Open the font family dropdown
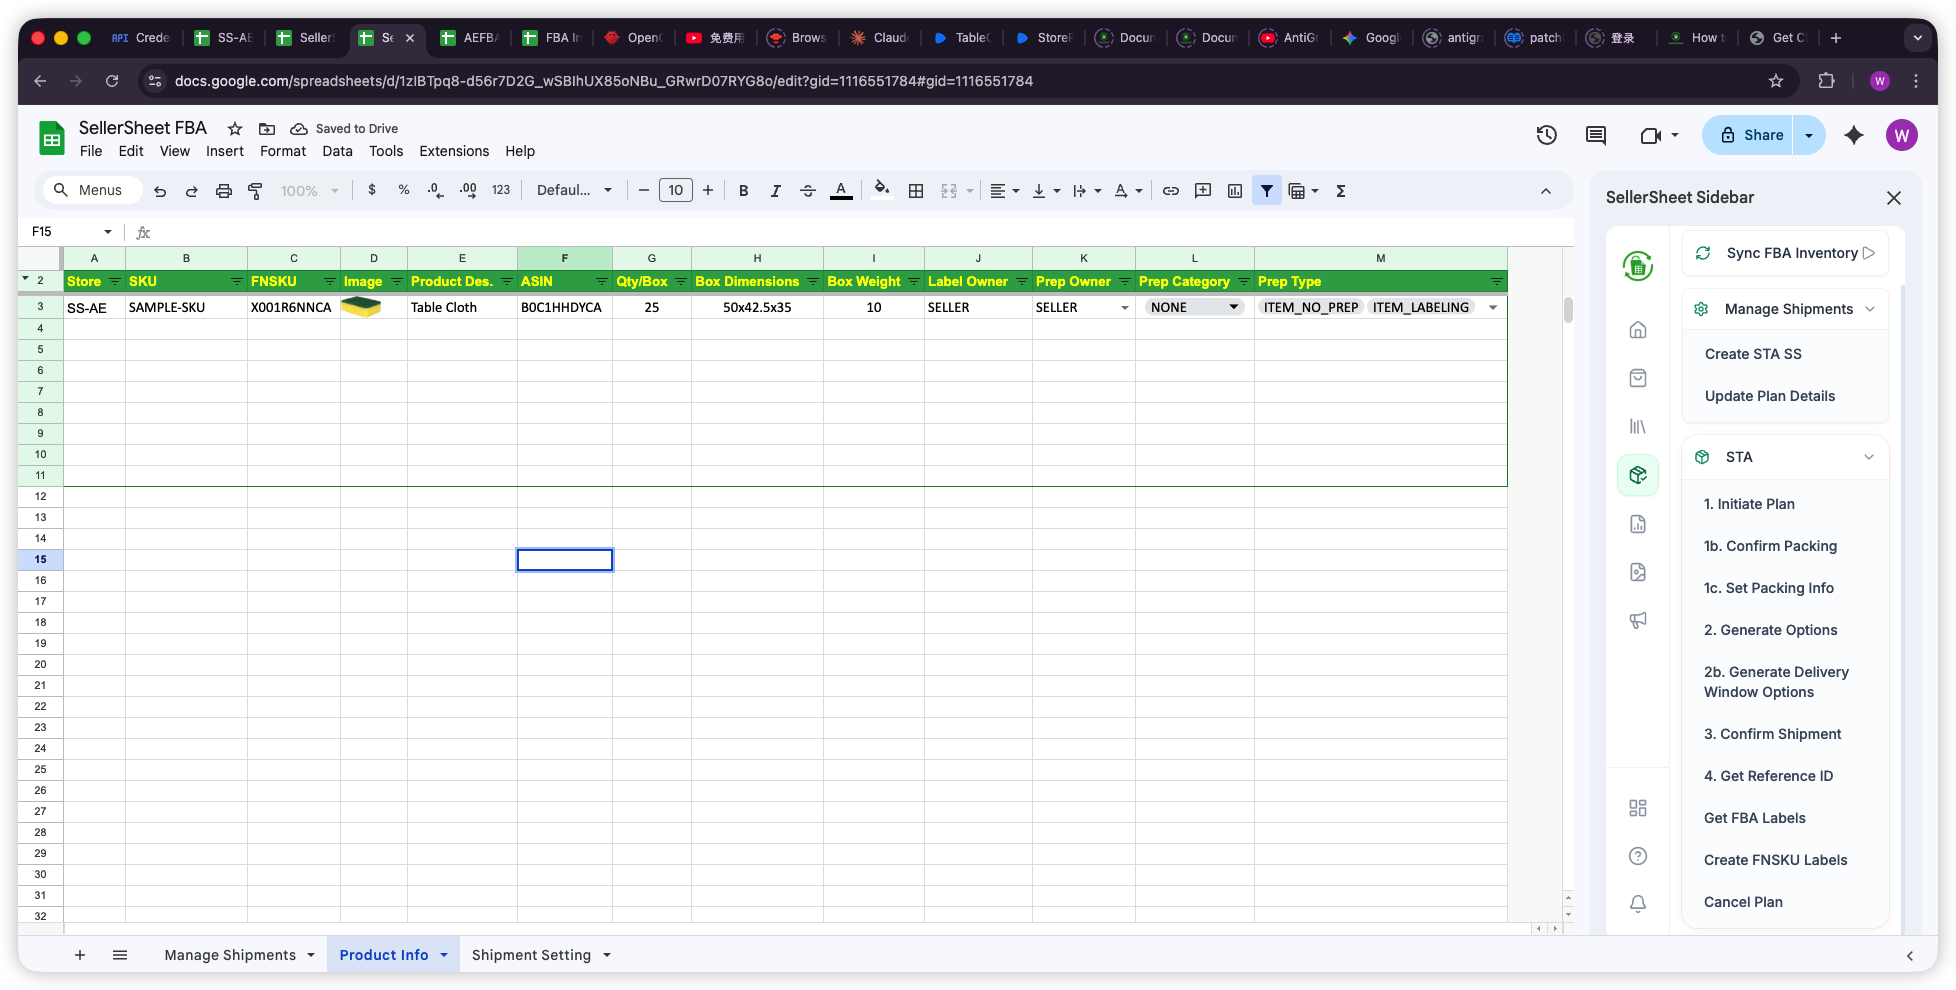This screenshot has width=1956, height=990. (x=574, y=191)
